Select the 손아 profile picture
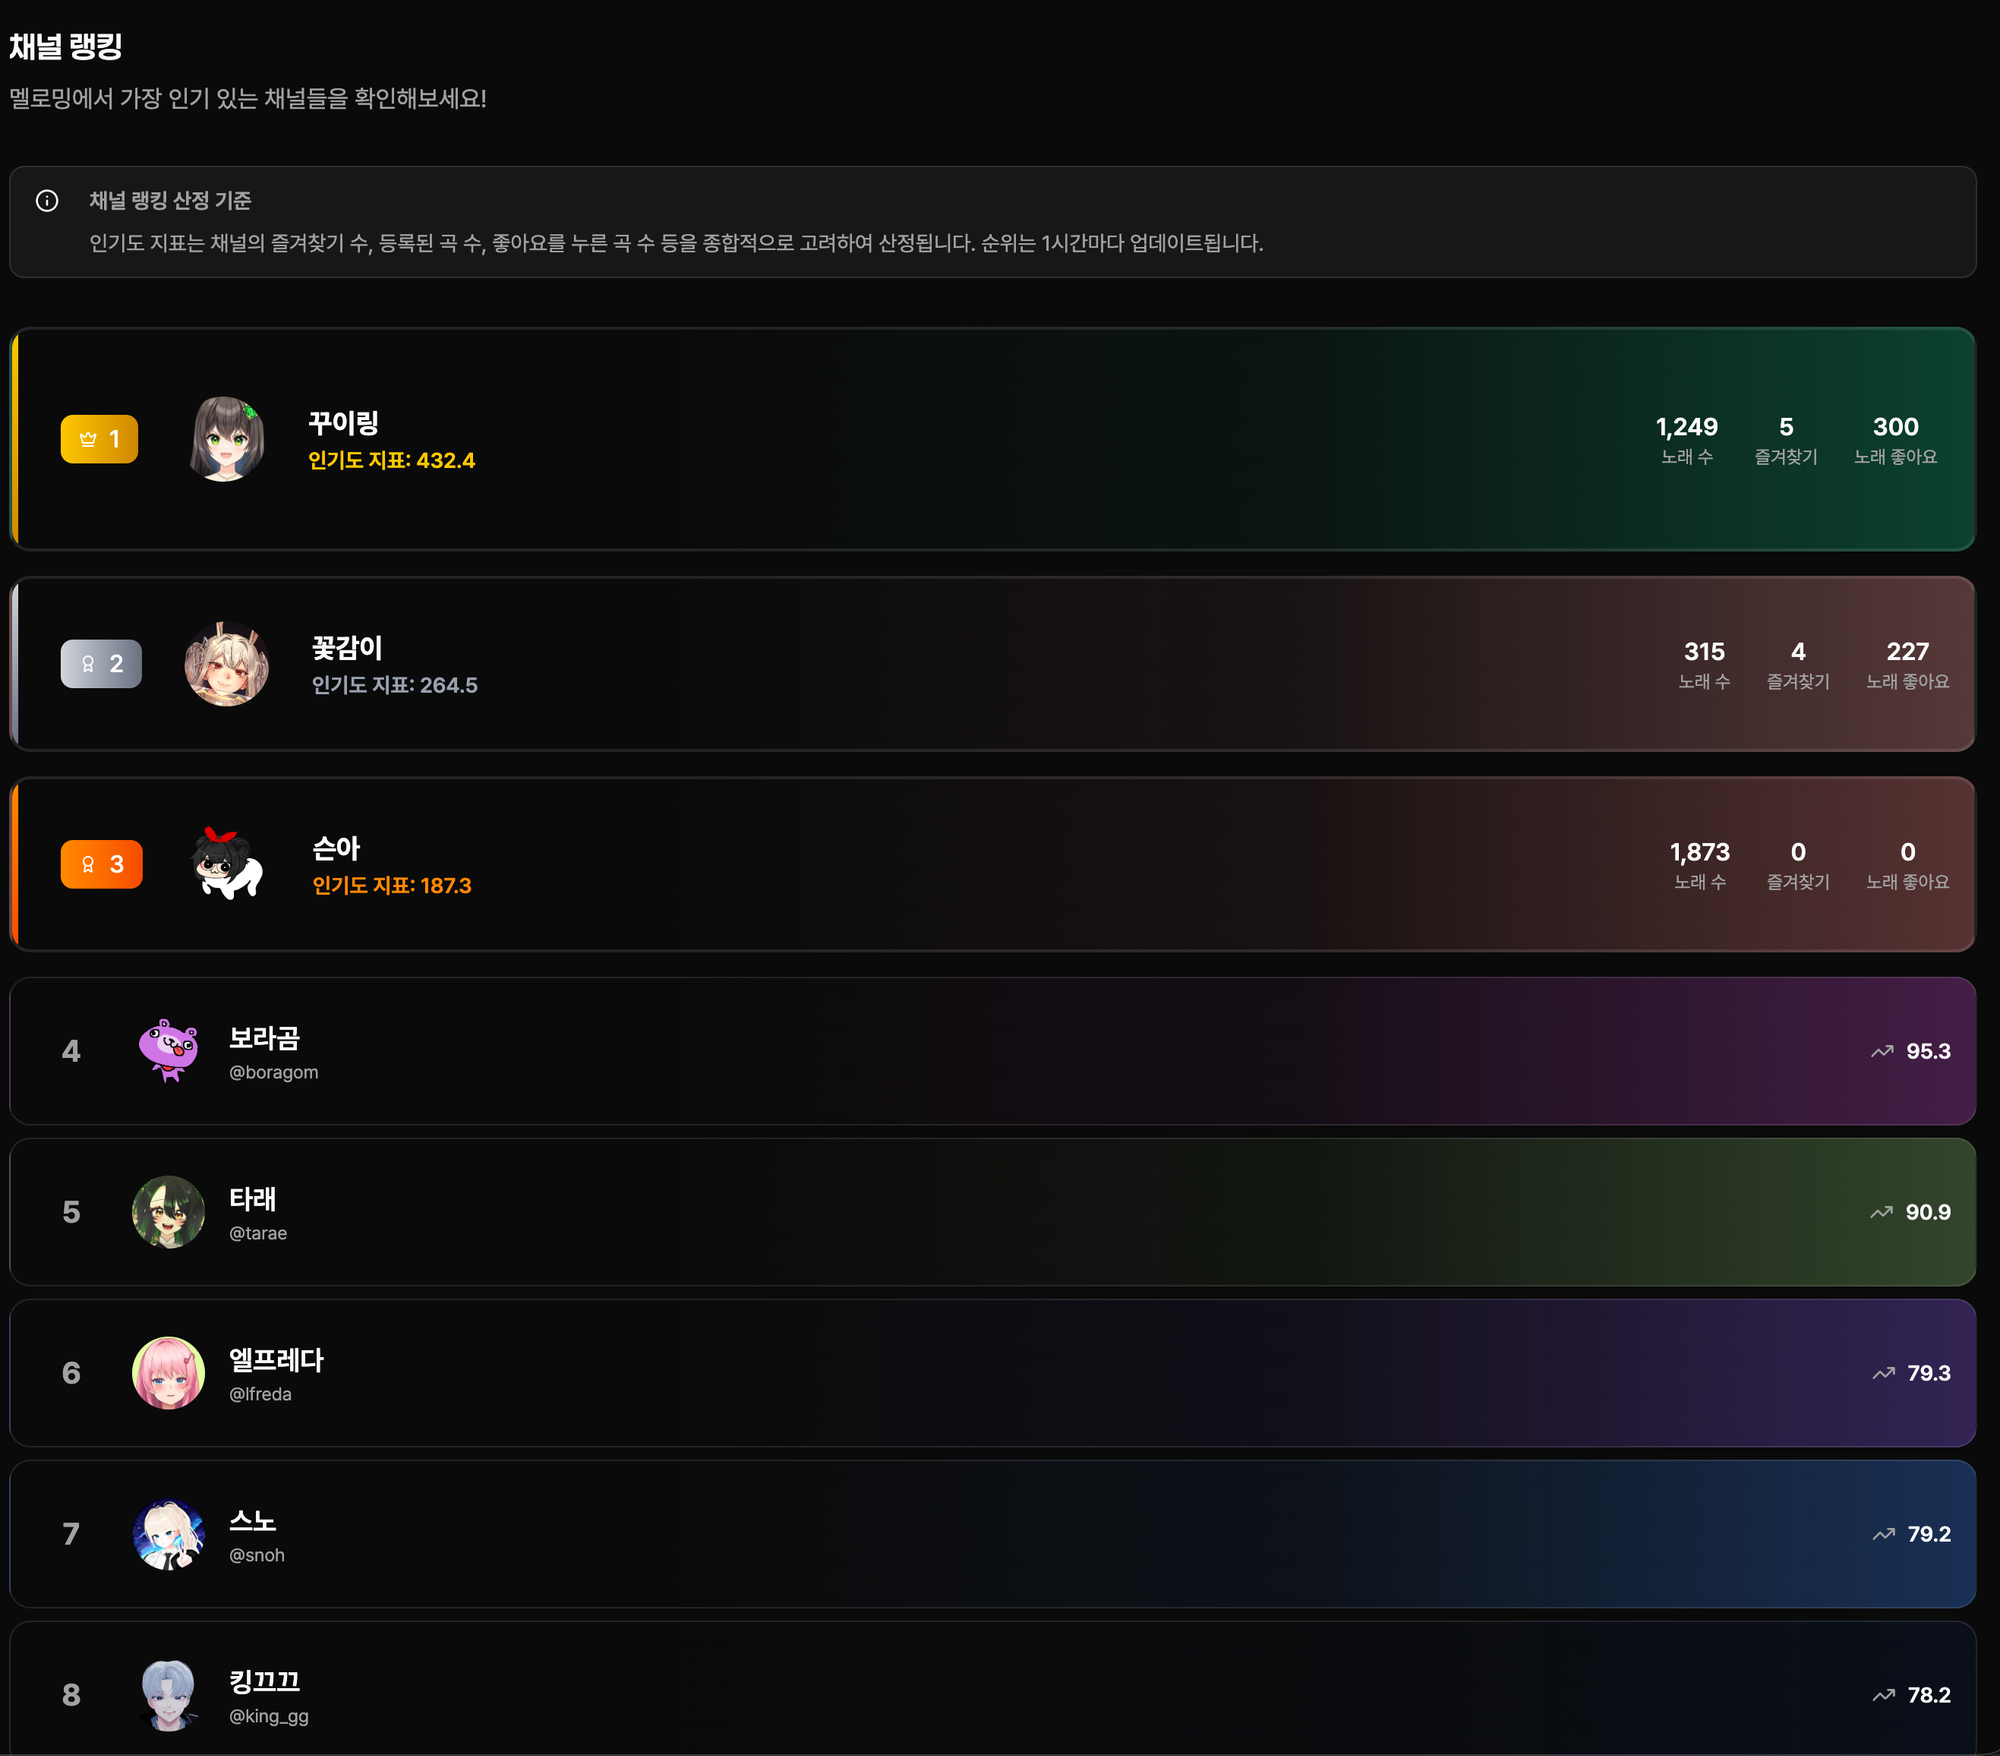This screenshot has height=1756, width=2000. 227,864
